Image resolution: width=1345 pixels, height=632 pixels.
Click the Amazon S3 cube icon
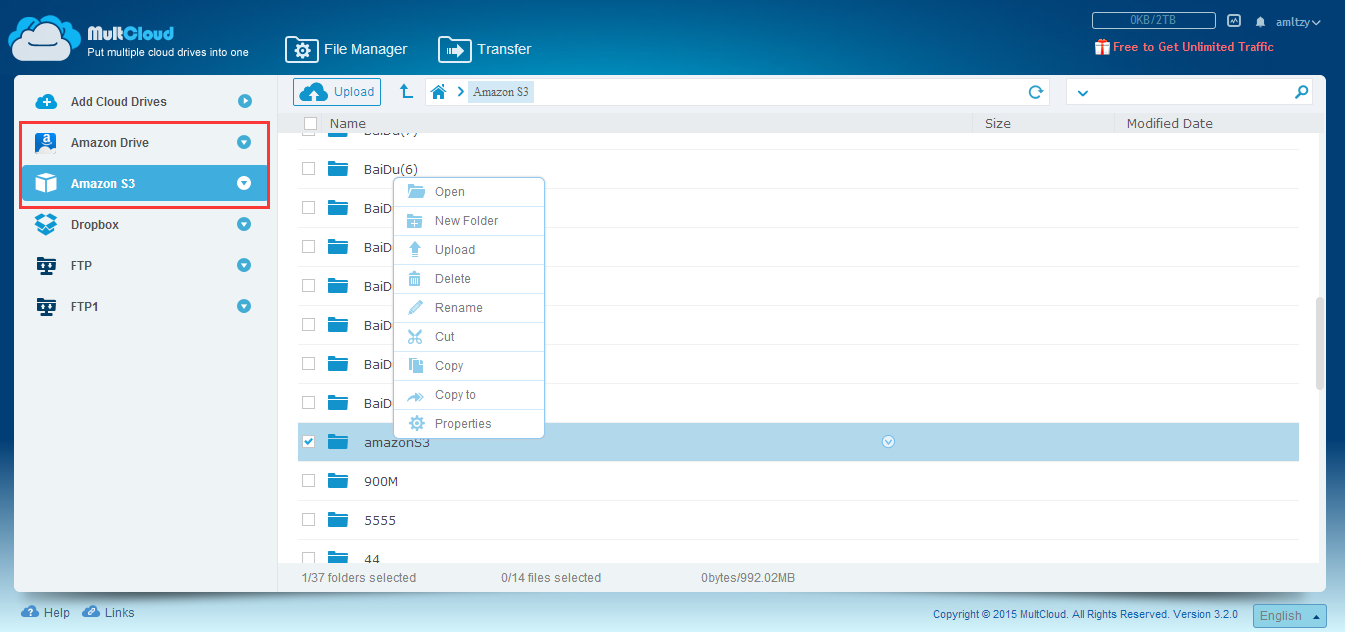coord(46,184)
